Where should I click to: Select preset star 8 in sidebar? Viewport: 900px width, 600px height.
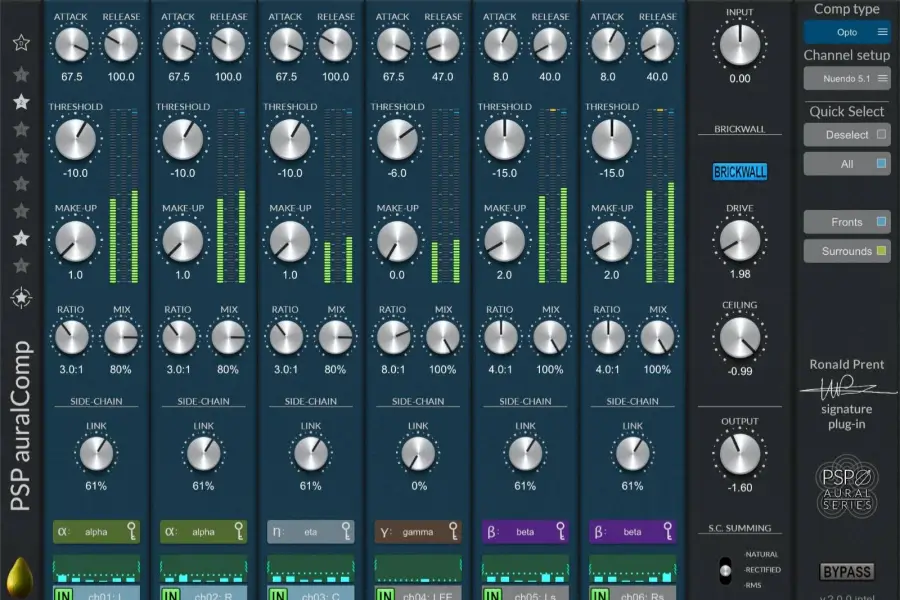coord(21,265)
